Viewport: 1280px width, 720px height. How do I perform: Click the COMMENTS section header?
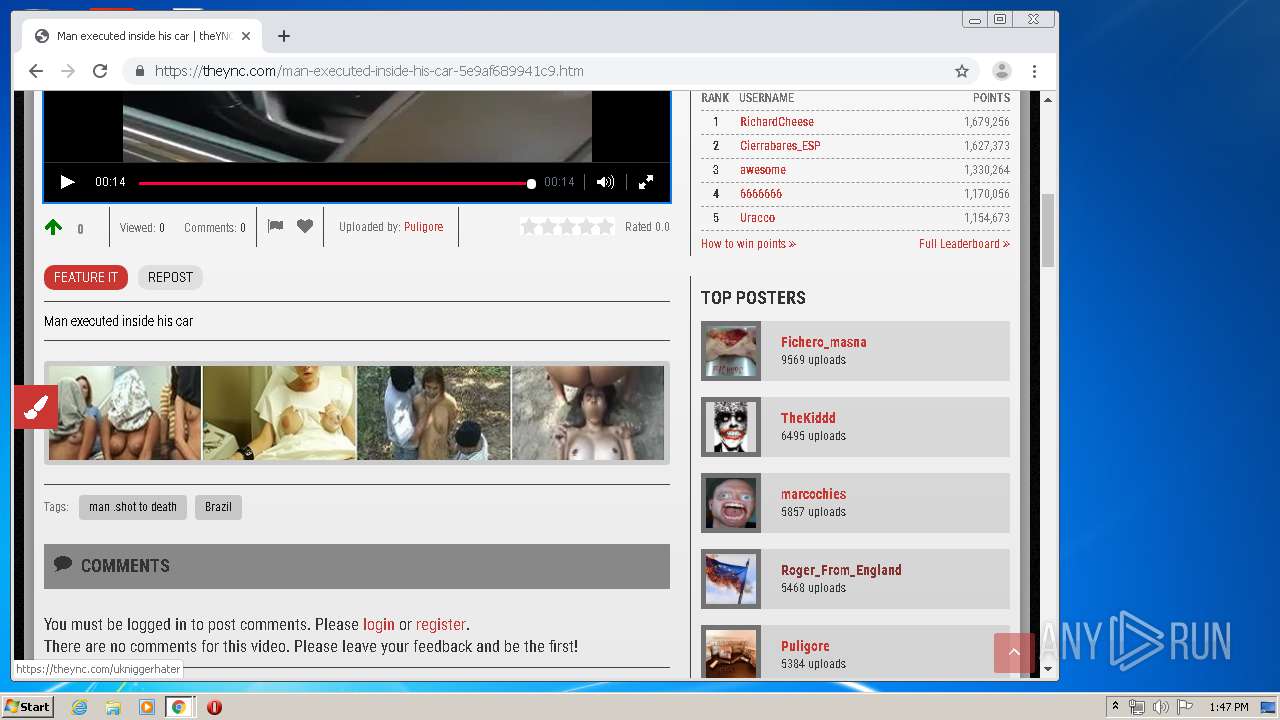pos(357,566)
